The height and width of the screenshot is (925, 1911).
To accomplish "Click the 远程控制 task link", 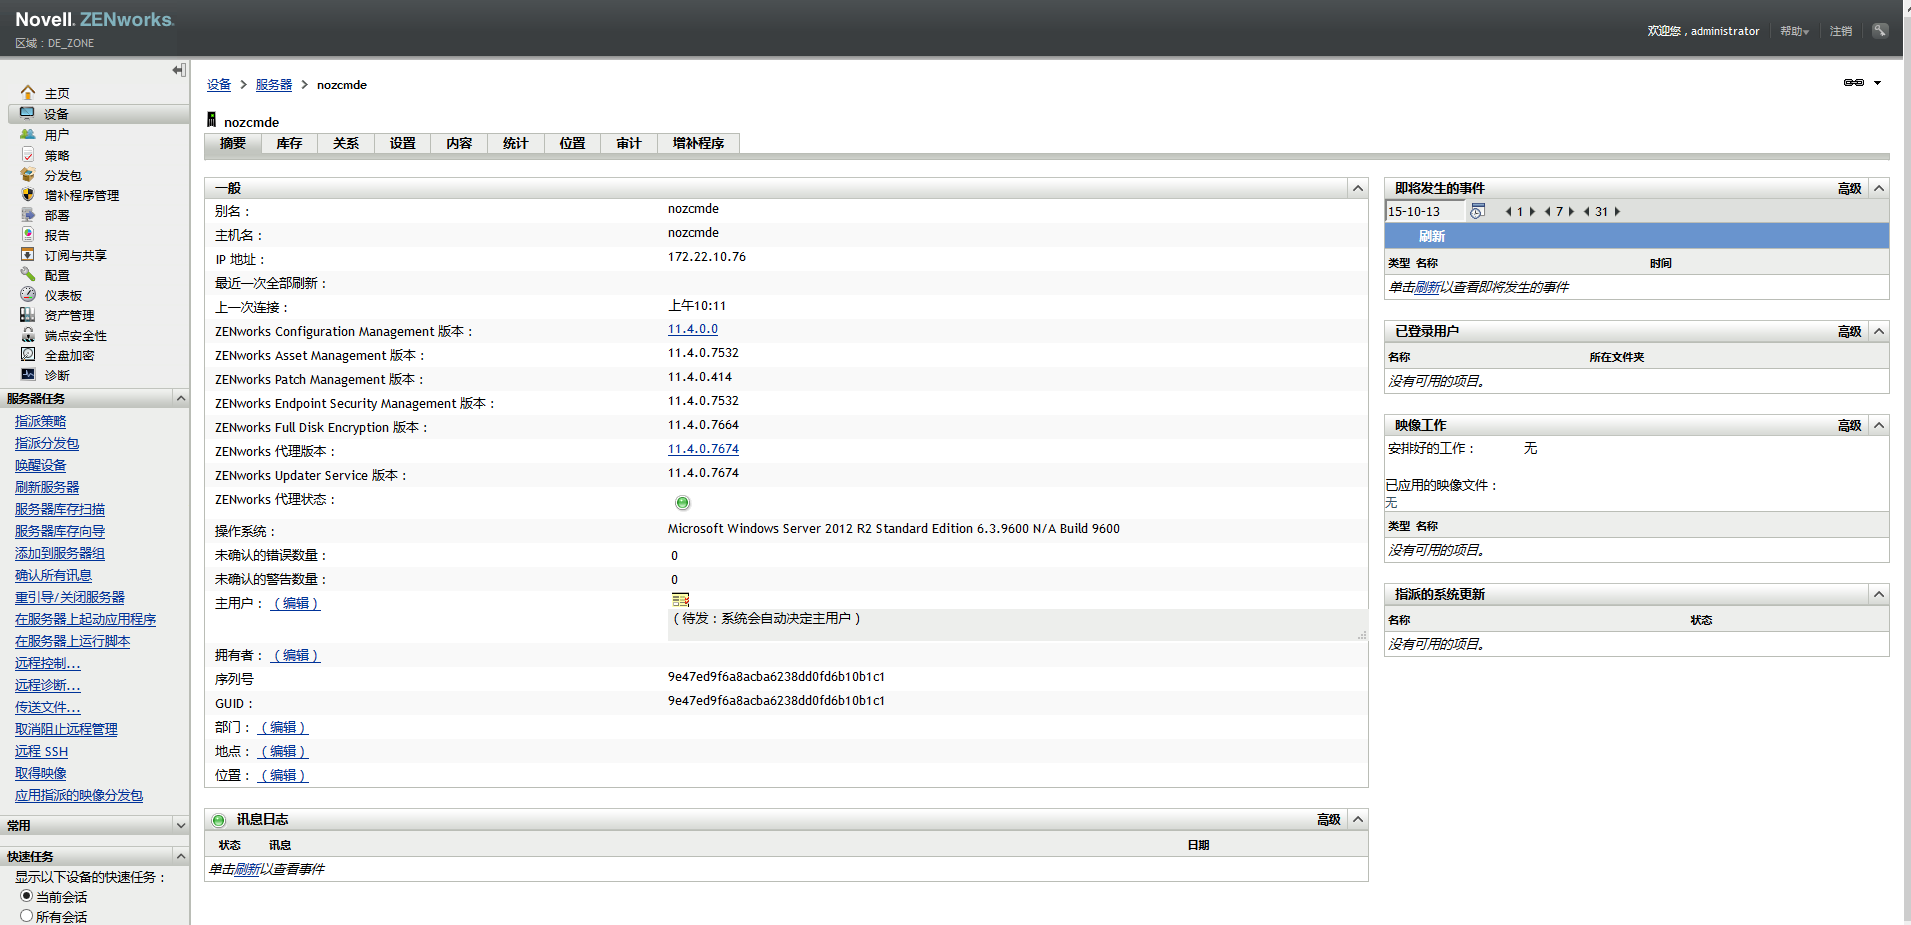I will point(48,664).
